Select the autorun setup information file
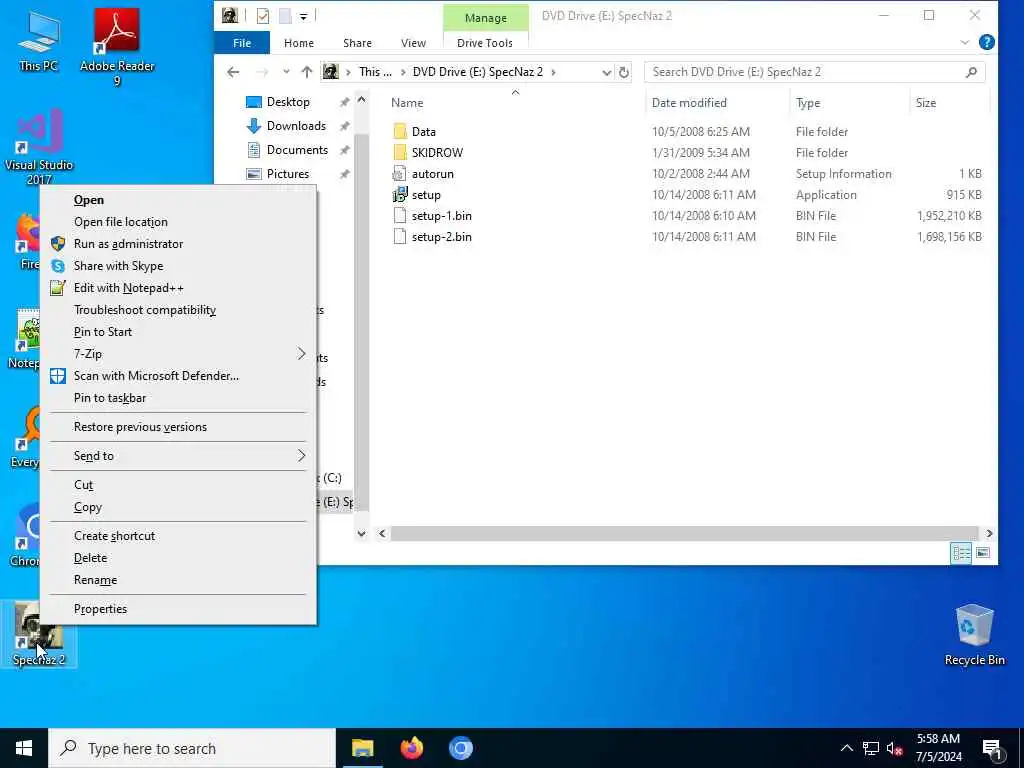Screen dimensions: 1024x768 point(432,174)
